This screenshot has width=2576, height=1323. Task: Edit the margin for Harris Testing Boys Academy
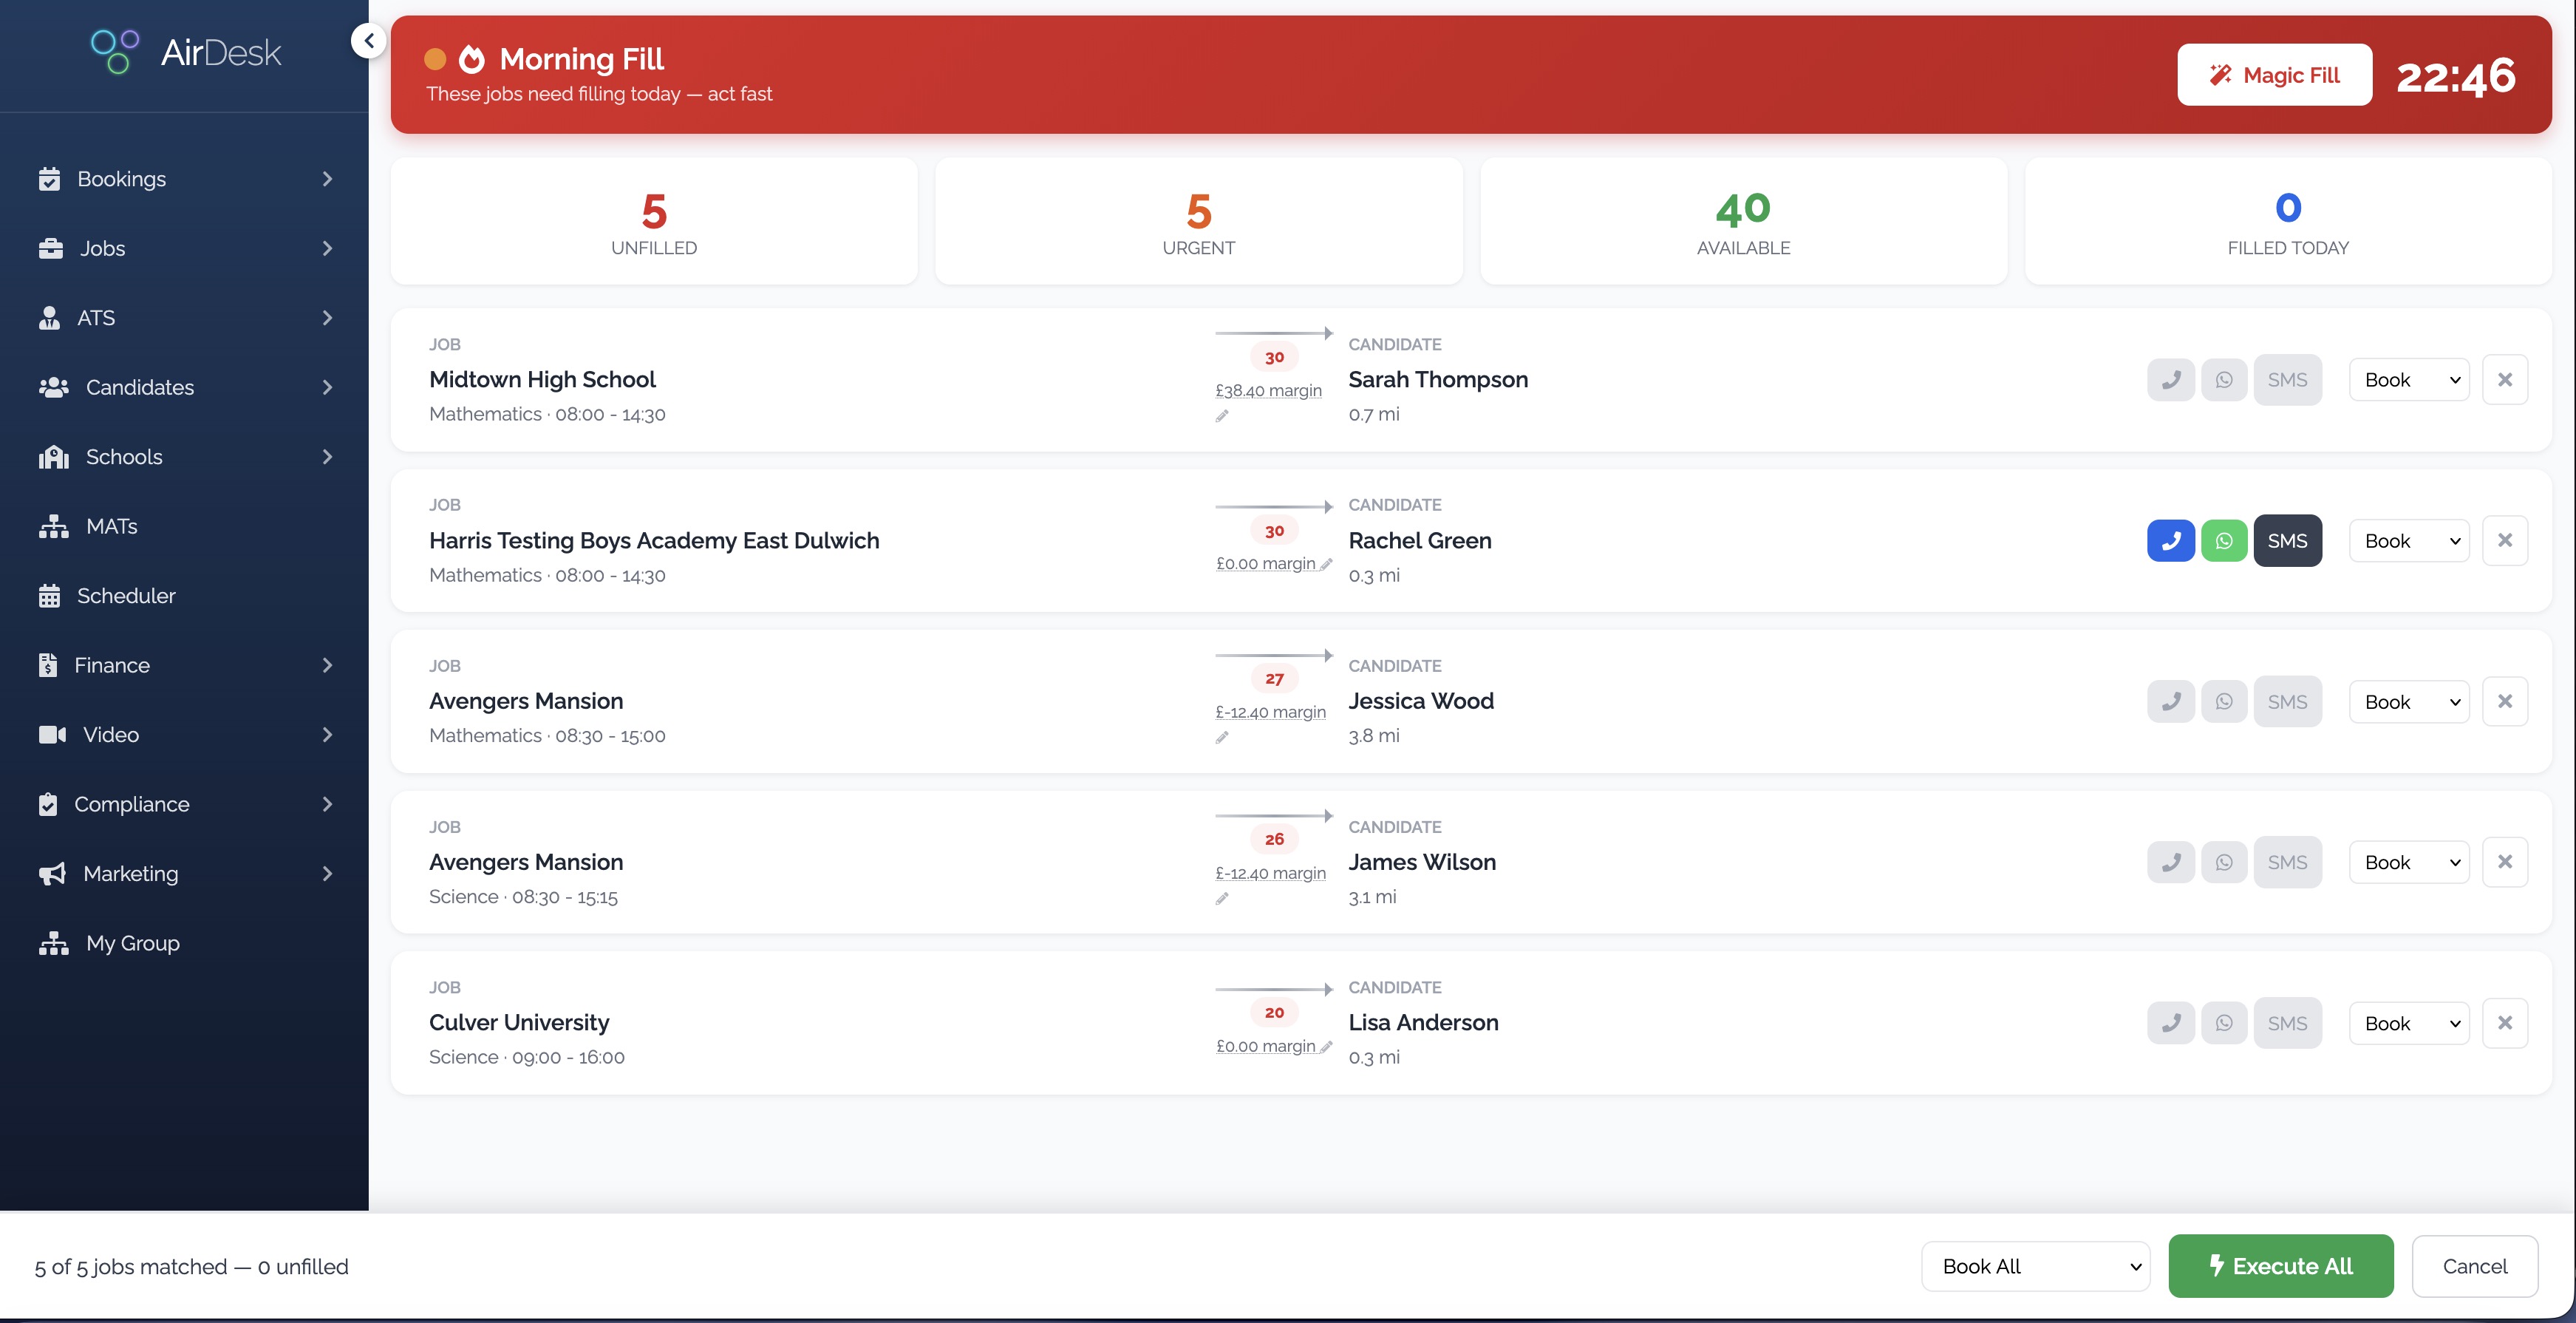[x=1327, y=564]
